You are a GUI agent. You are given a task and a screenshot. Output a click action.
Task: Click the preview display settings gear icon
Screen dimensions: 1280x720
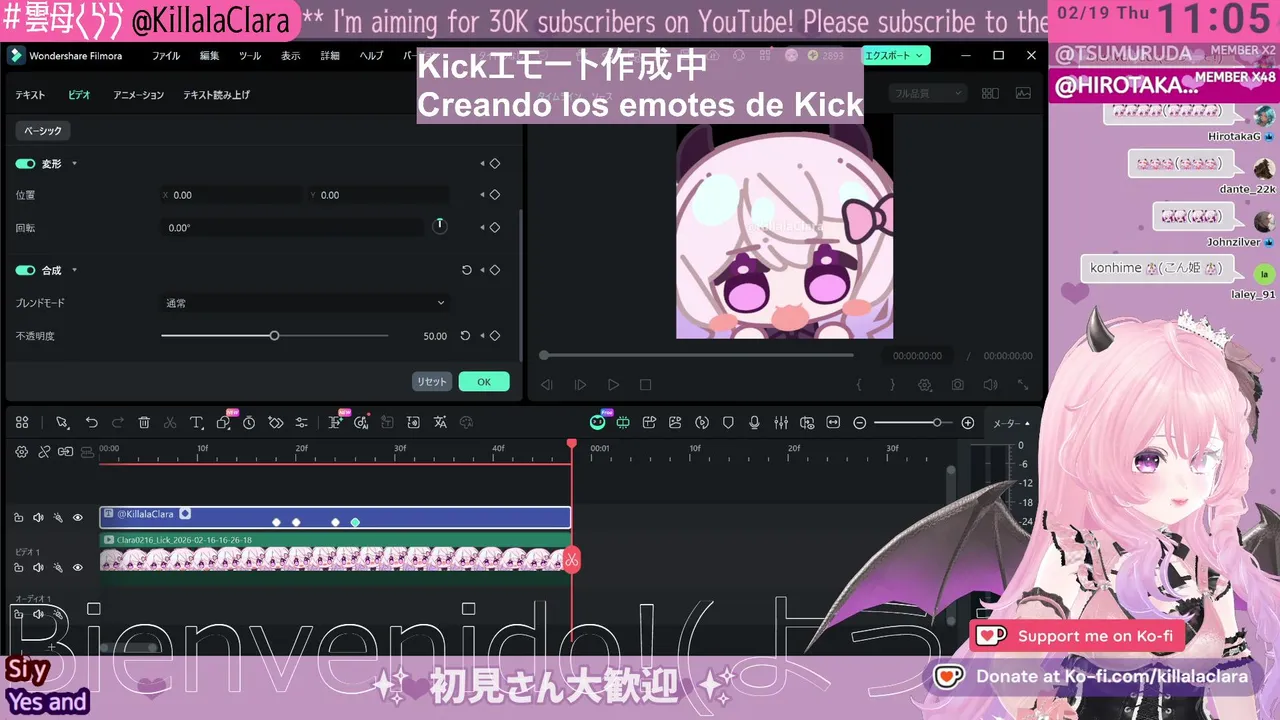coord(925,385)
